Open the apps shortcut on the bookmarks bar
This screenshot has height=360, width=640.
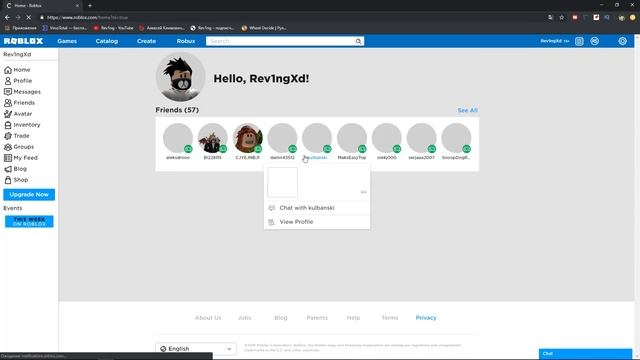(20, 28)
